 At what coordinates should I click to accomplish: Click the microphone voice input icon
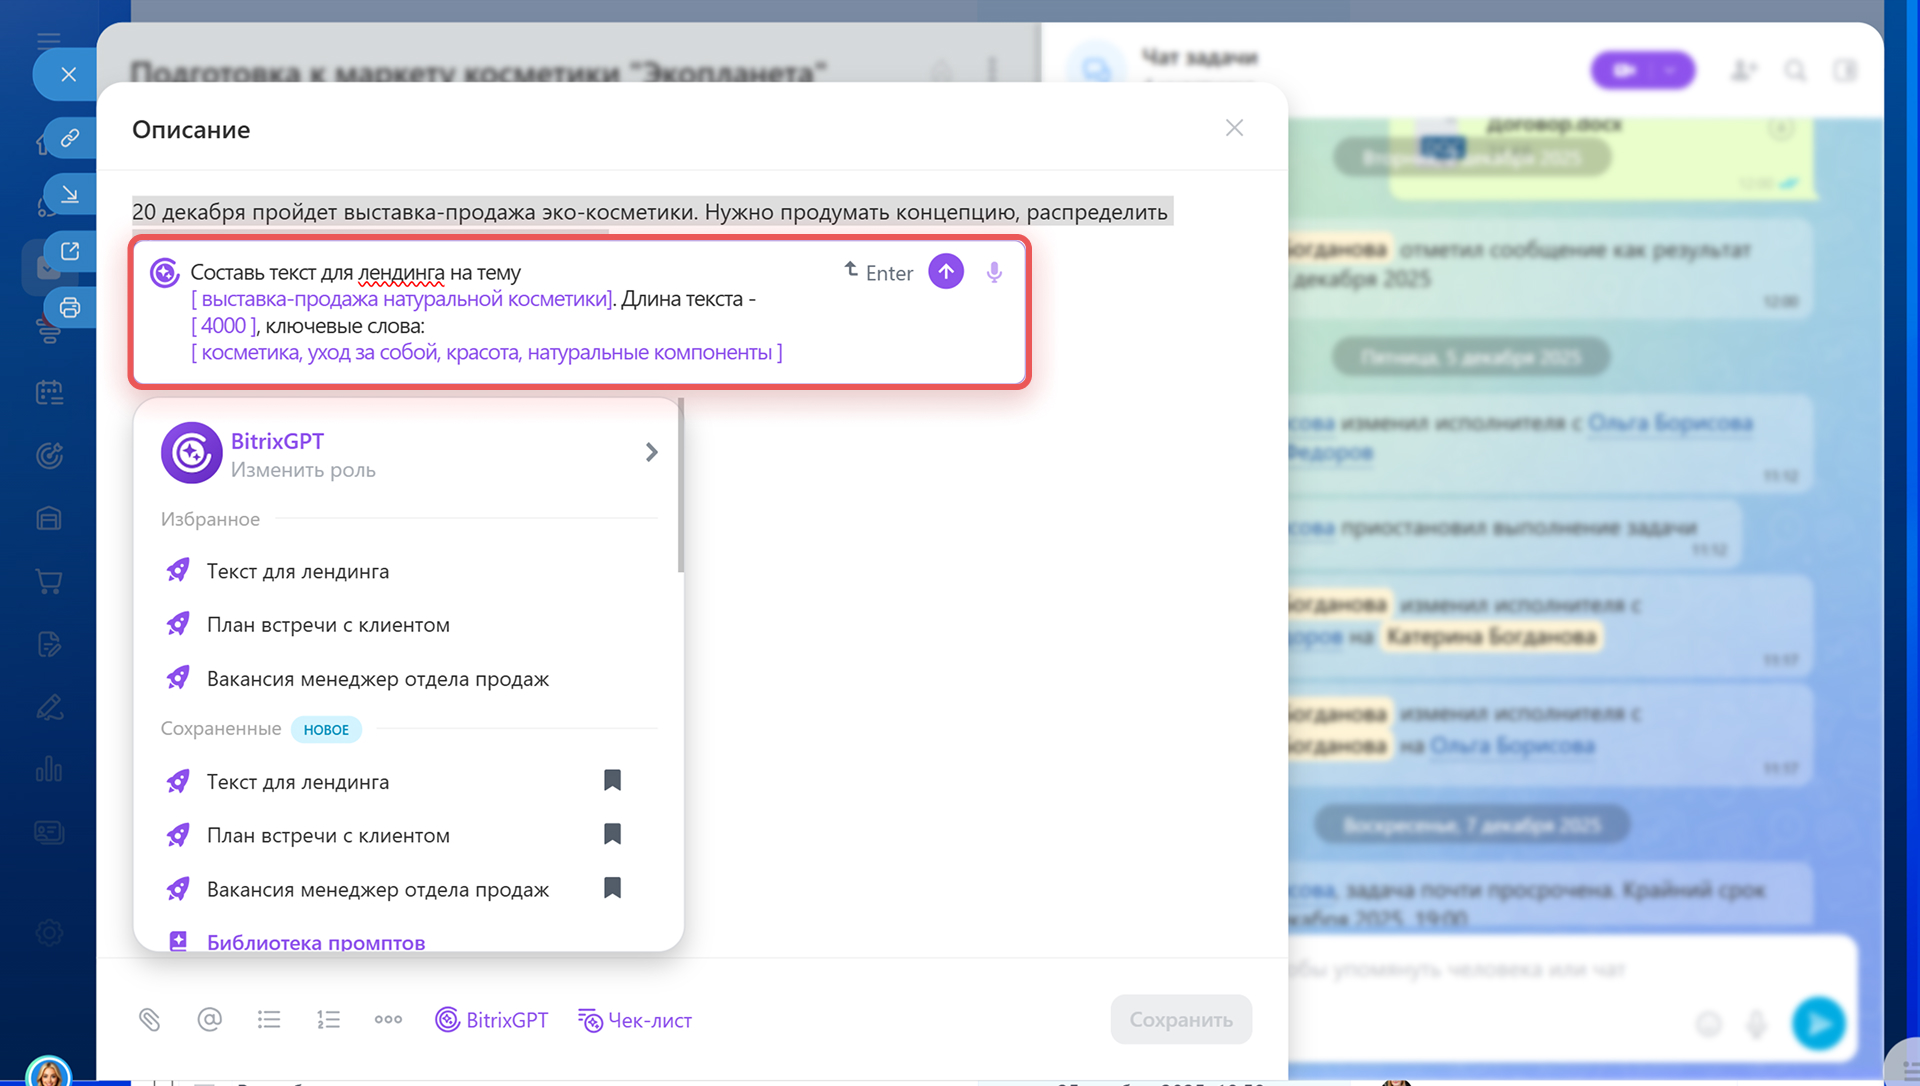point(994,272)
